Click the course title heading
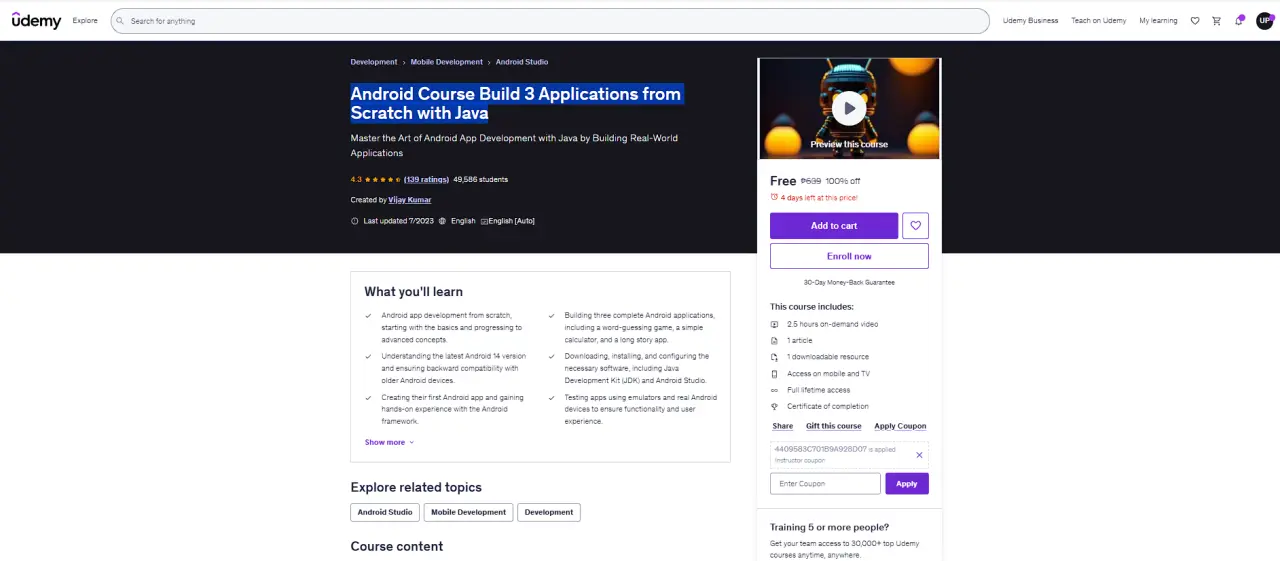This screenshot has width=1280, height=561. point(516,103)
